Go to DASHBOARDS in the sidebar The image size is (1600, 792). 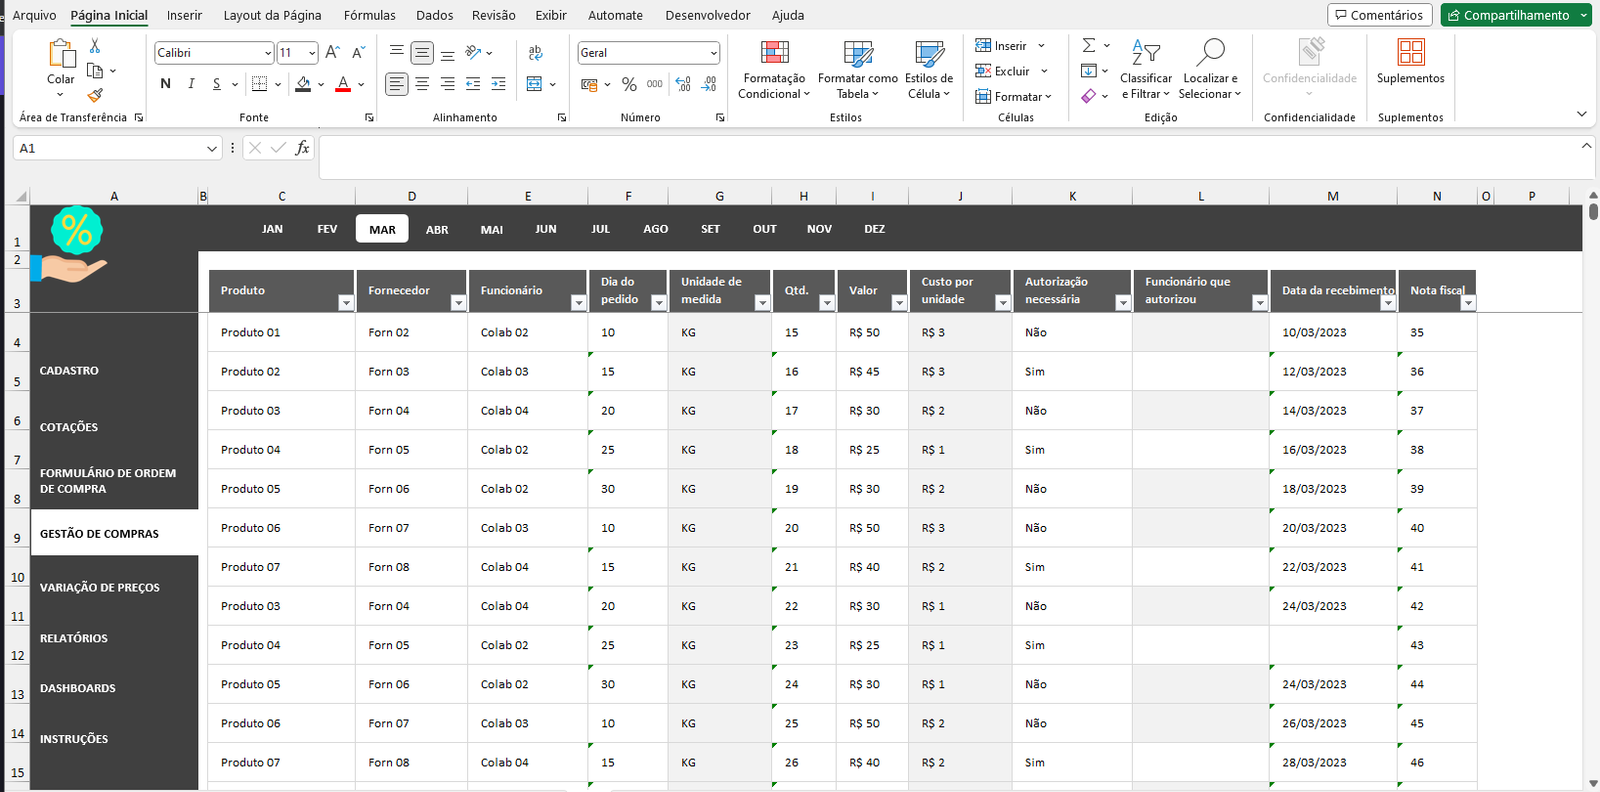click(78, 688)
